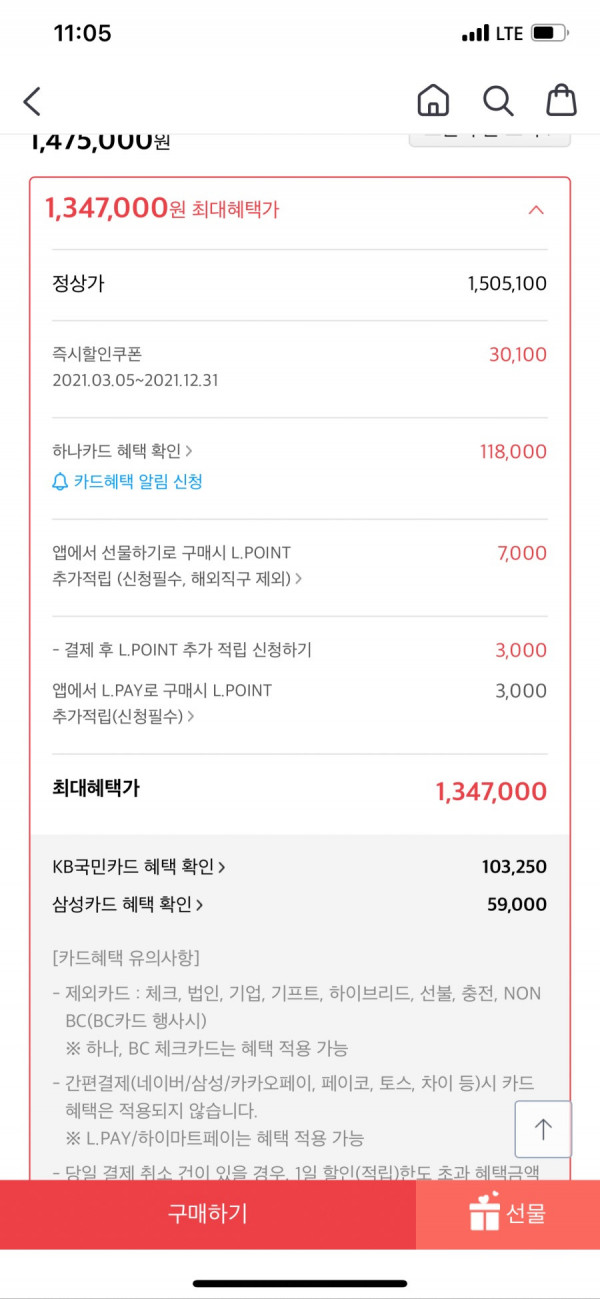Expand 삼성카드 혜택 확인
600x1299 pixels.
128,904
